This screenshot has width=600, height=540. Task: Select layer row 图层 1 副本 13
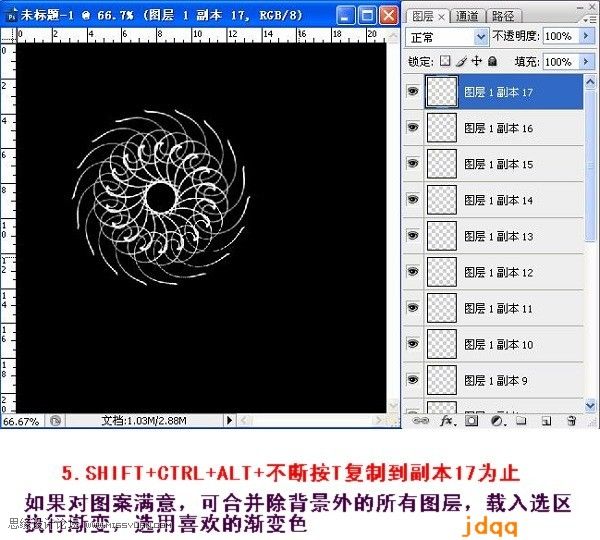pos(493,236)
